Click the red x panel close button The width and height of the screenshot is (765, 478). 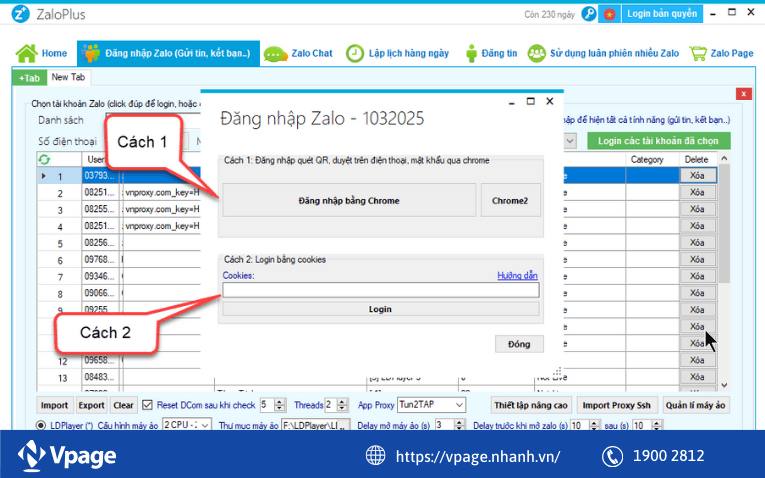(x=744, y=94)
